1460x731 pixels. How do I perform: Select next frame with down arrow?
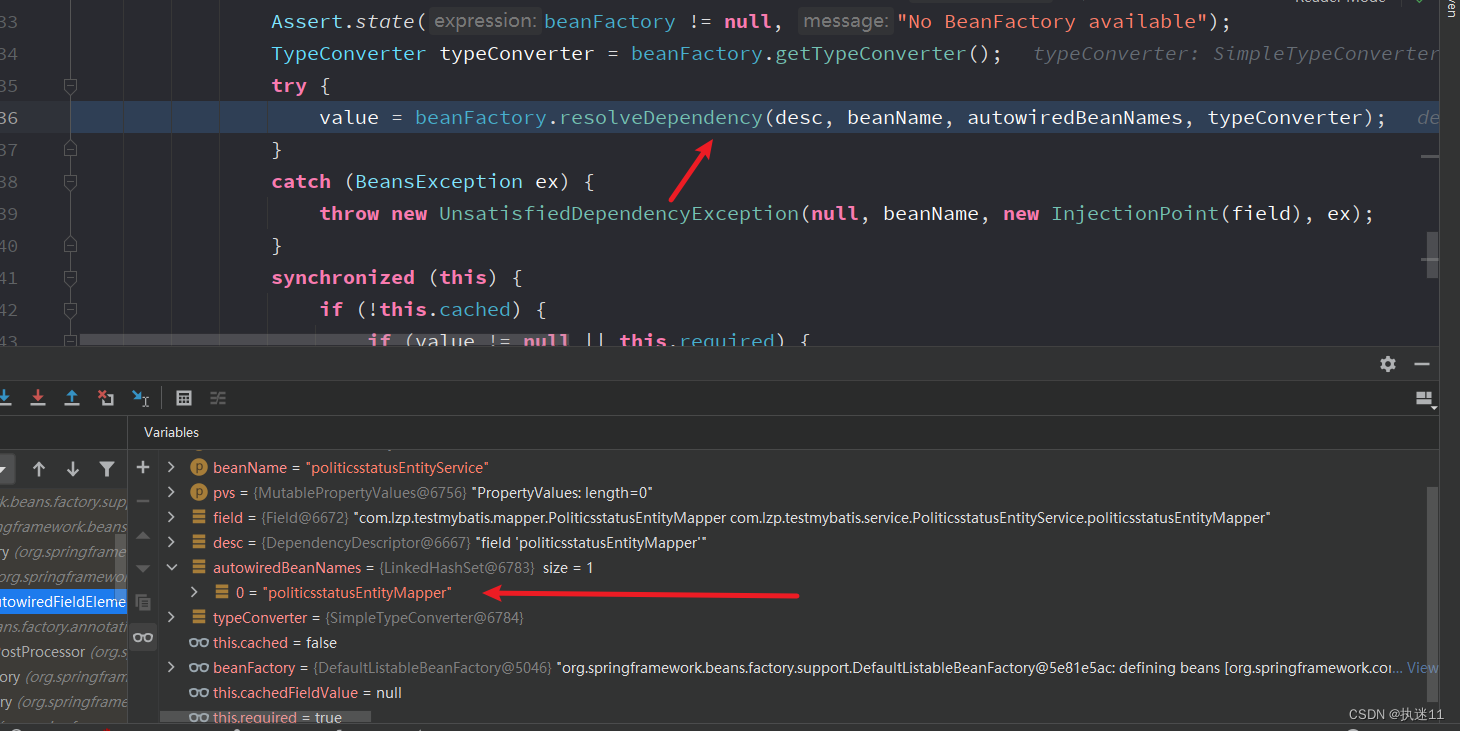(x=73, y=468)
